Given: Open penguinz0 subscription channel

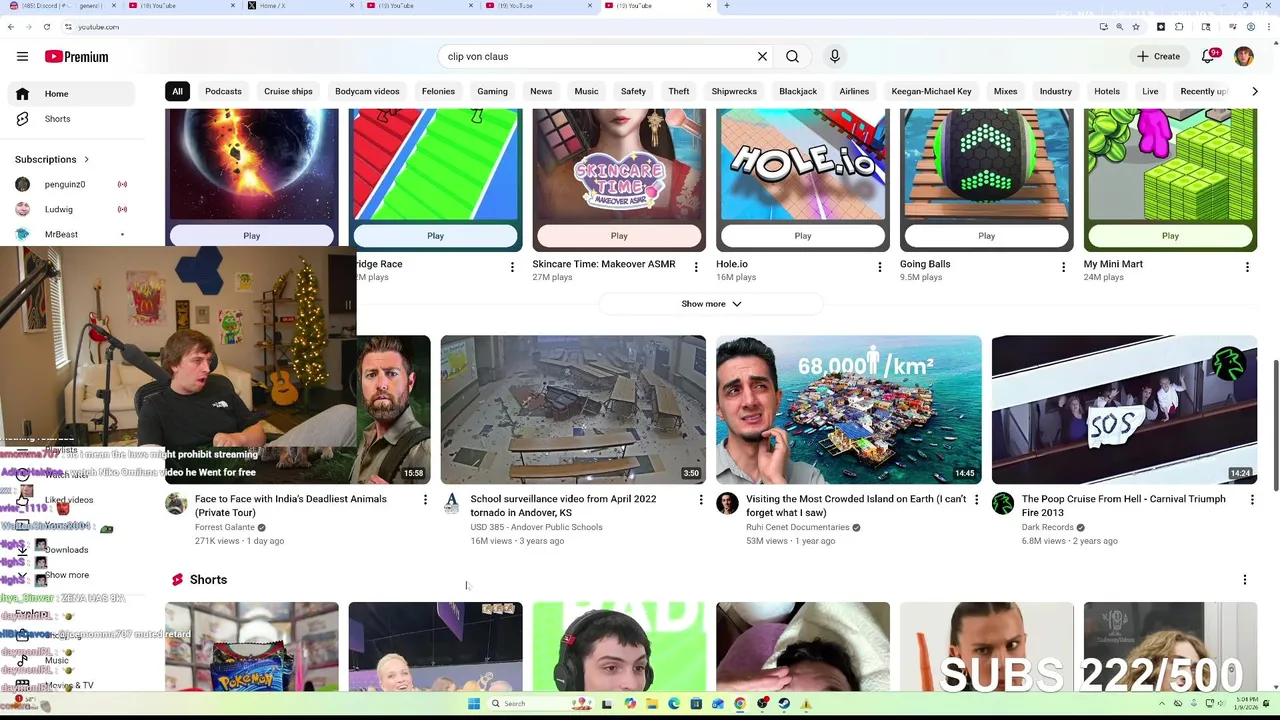Looking at the screenshot, I should click(x=71, y=184).
